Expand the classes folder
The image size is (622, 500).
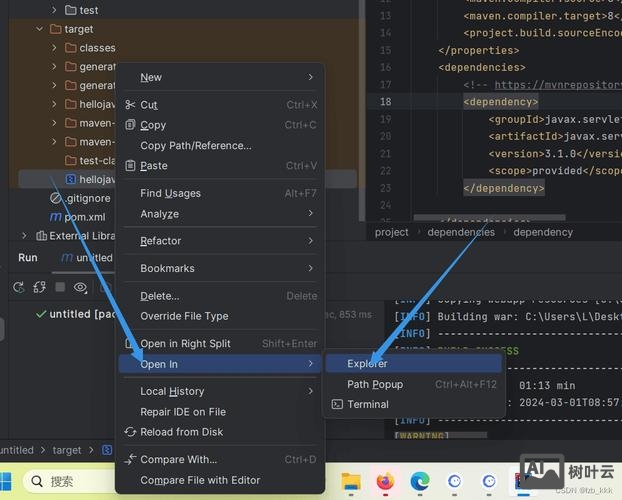pos(55,48)
